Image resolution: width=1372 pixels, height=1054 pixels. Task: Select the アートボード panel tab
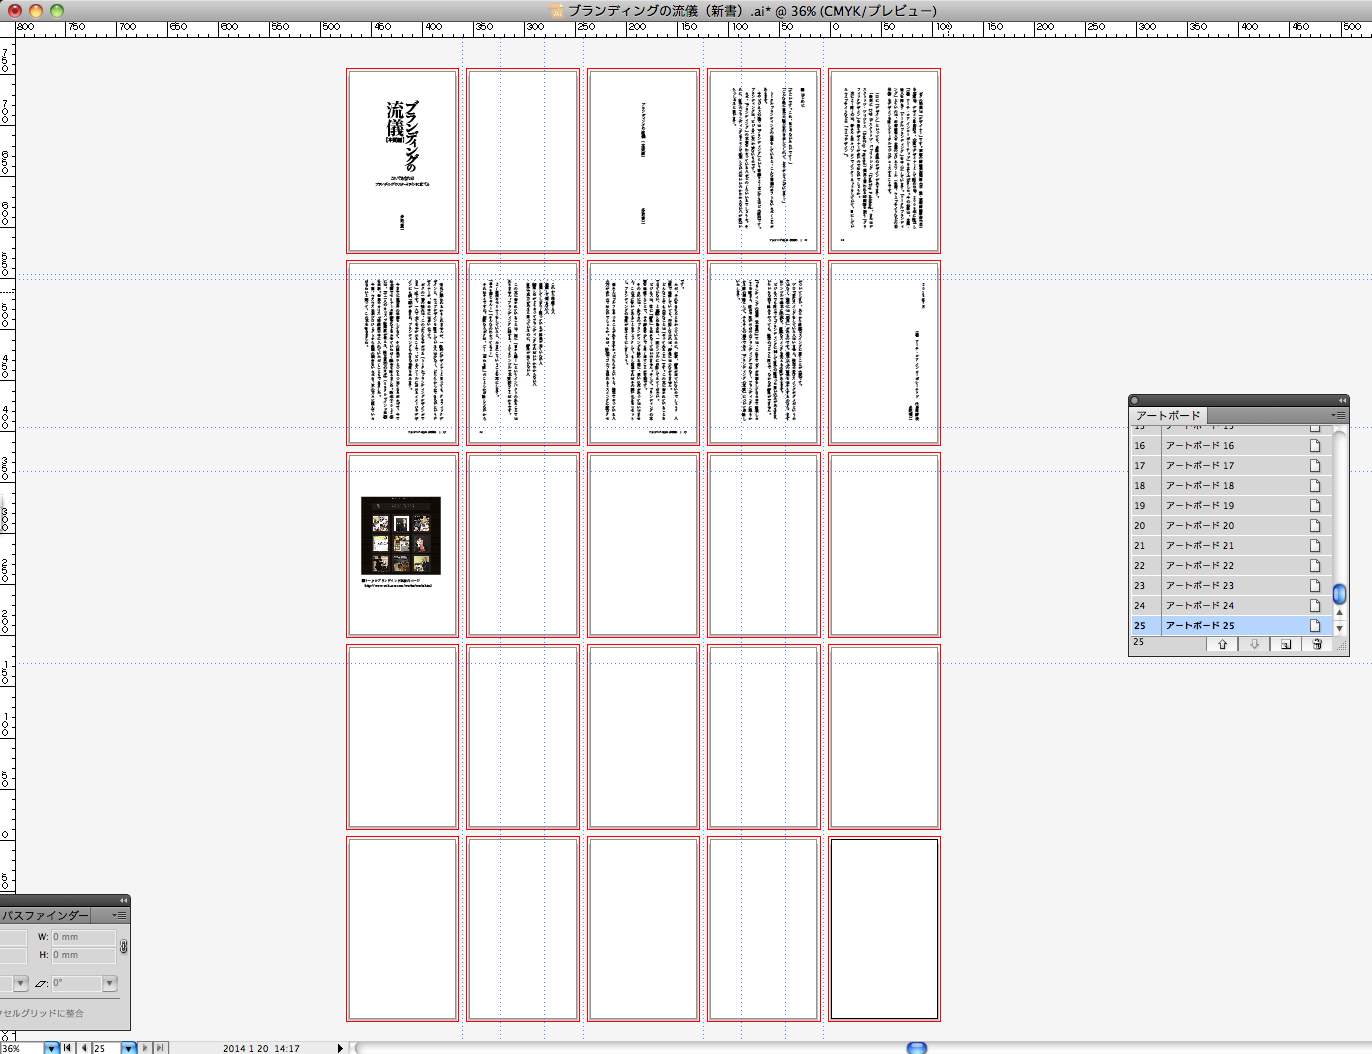[x=1168, y=415]
